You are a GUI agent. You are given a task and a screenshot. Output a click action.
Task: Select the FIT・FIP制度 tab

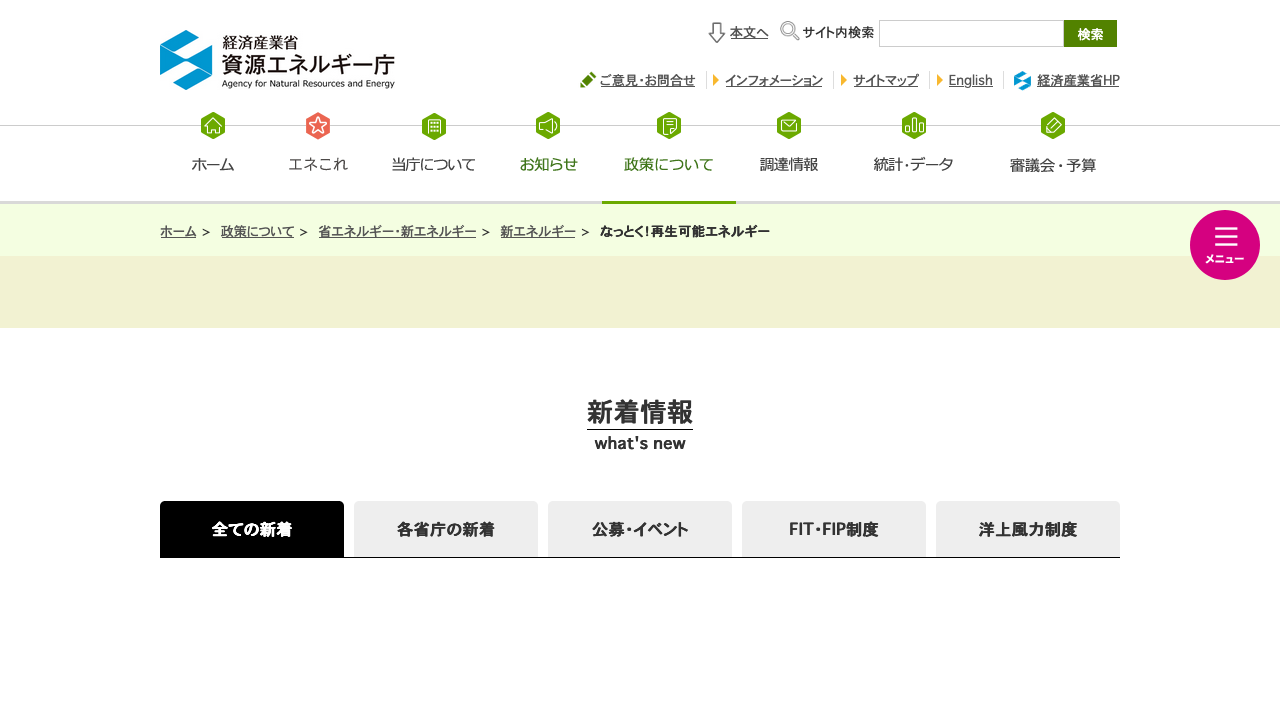click(833, 529)
